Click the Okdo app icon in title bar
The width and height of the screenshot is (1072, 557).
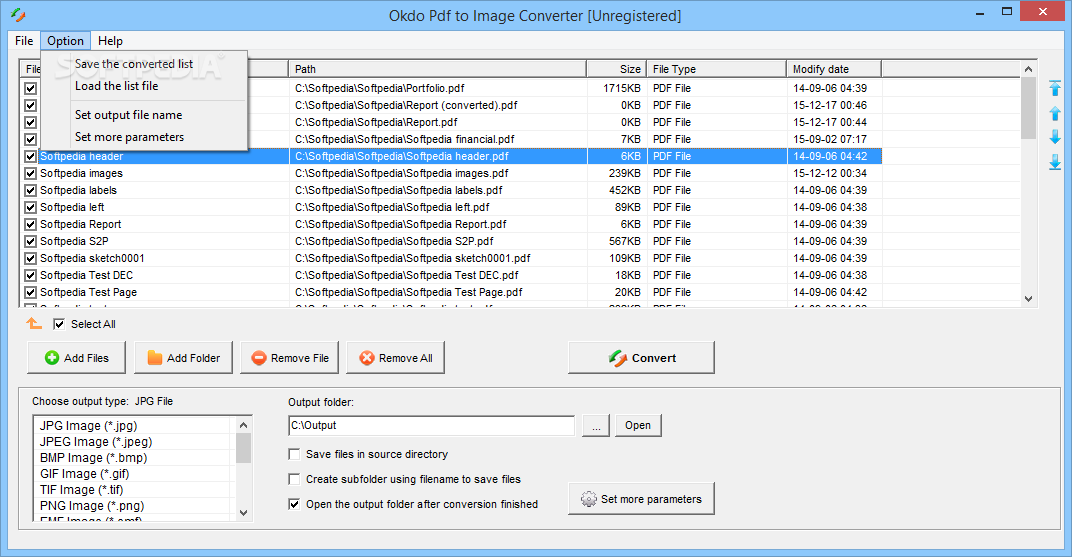click(18, 14)
